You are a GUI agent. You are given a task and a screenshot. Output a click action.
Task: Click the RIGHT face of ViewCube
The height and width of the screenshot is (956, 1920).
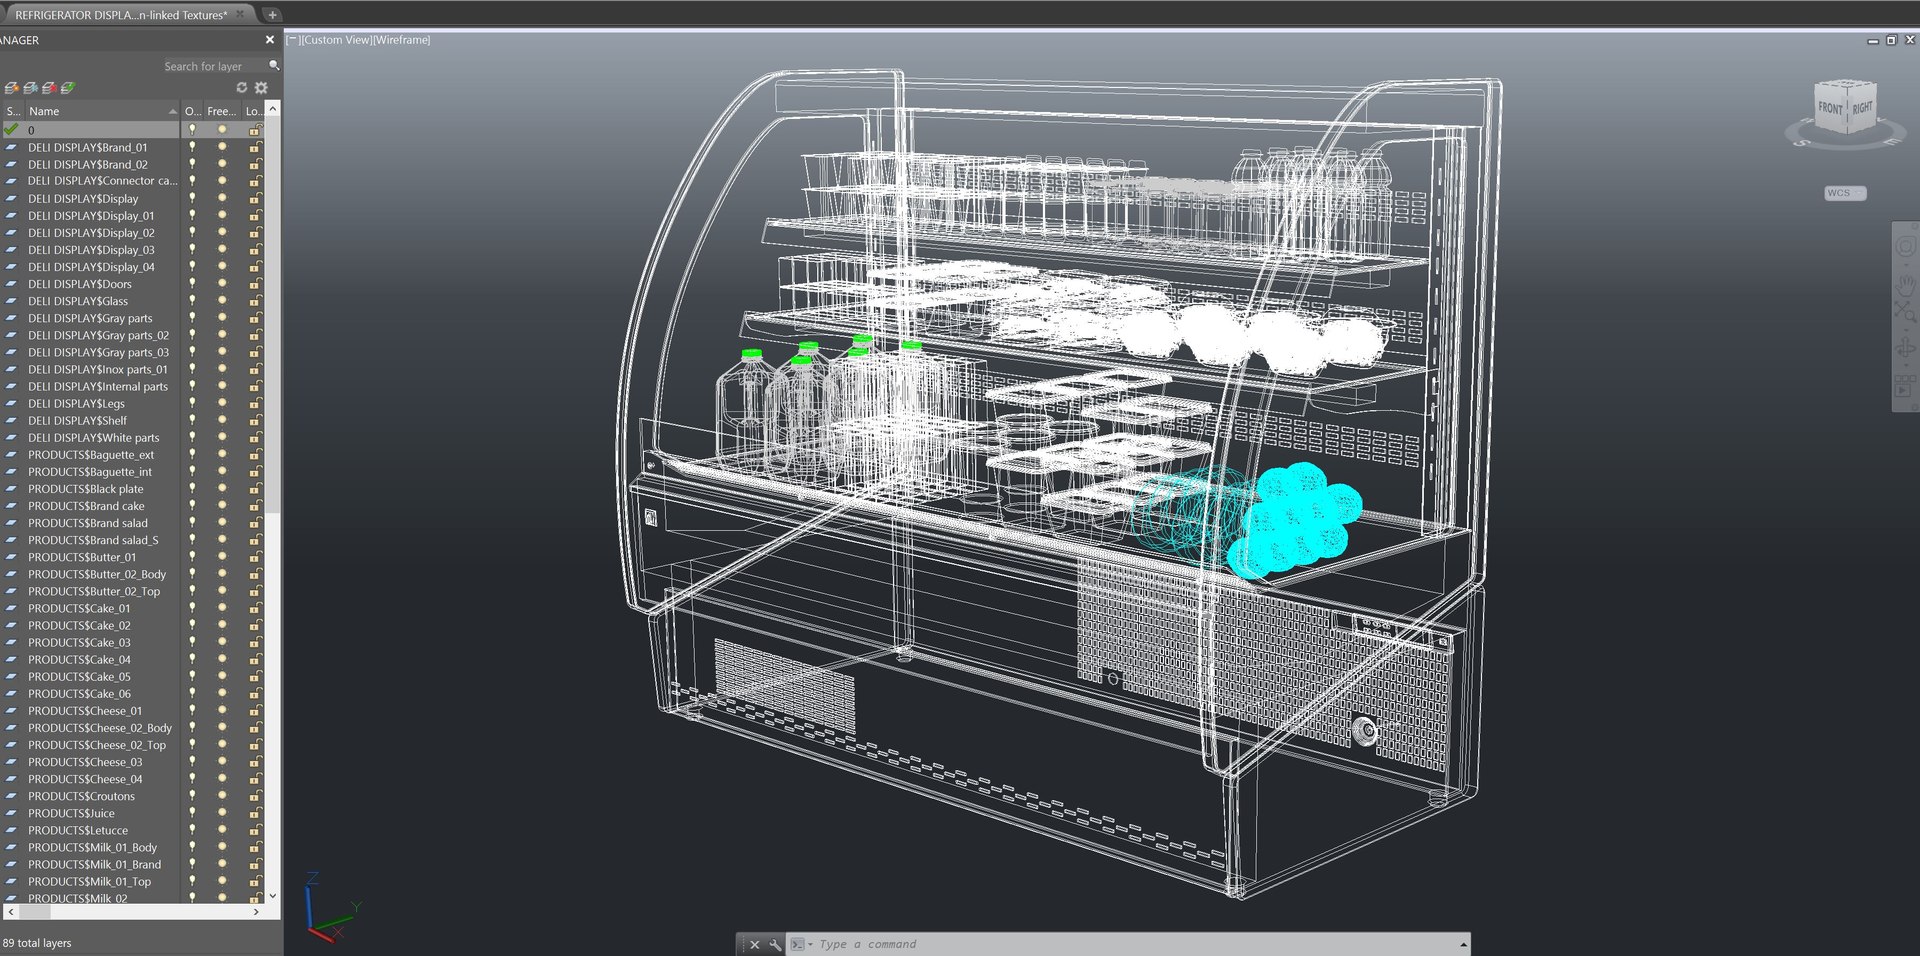[x=1861, y=107]
